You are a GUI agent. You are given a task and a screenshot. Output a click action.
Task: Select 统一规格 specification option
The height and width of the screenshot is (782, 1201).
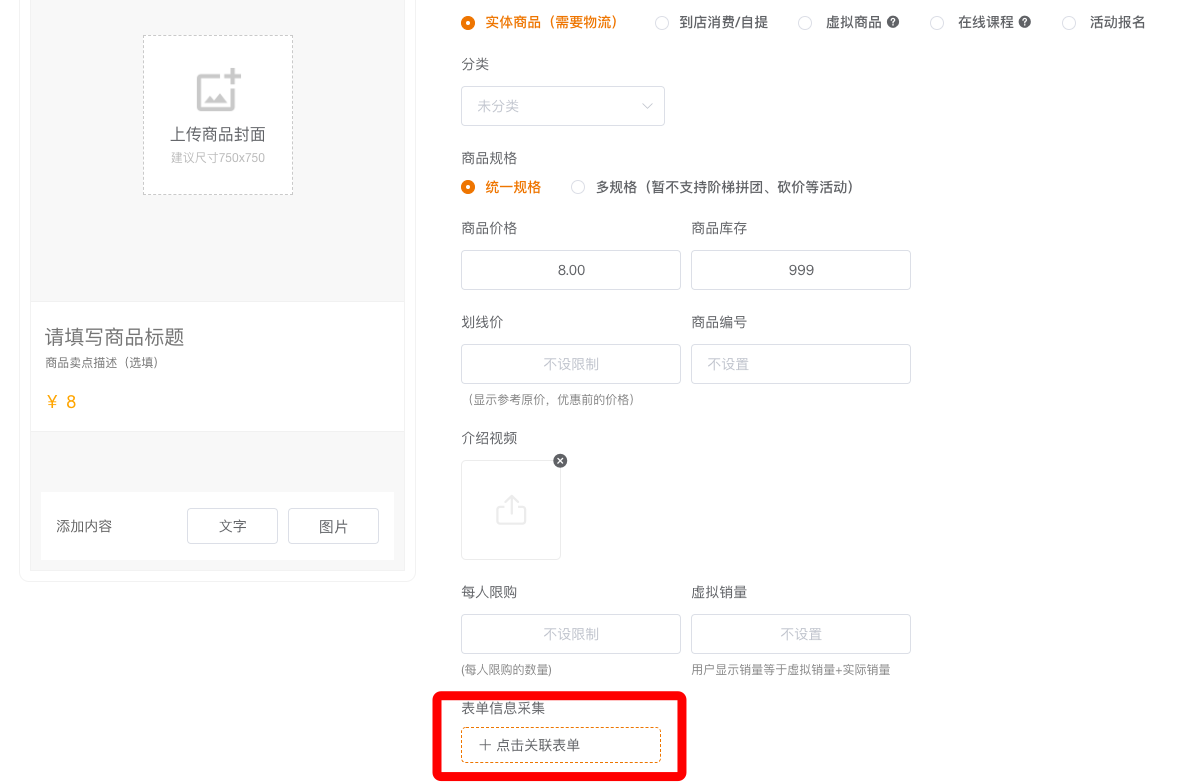(x=468, y=187)
